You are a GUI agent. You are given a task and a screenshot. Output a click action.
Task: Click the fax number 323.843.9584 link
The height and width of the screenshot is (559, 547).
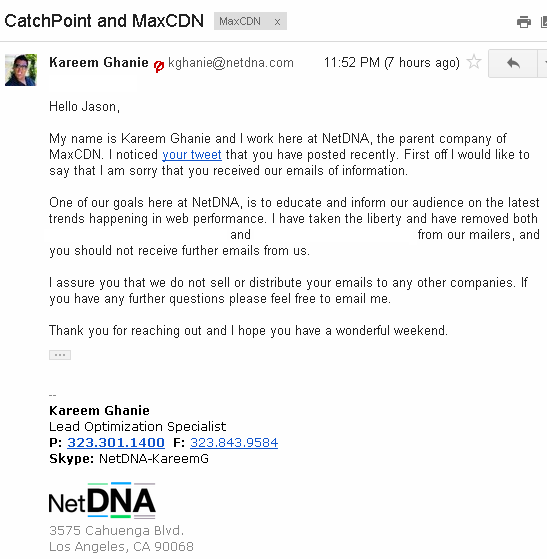click(234, 442)
